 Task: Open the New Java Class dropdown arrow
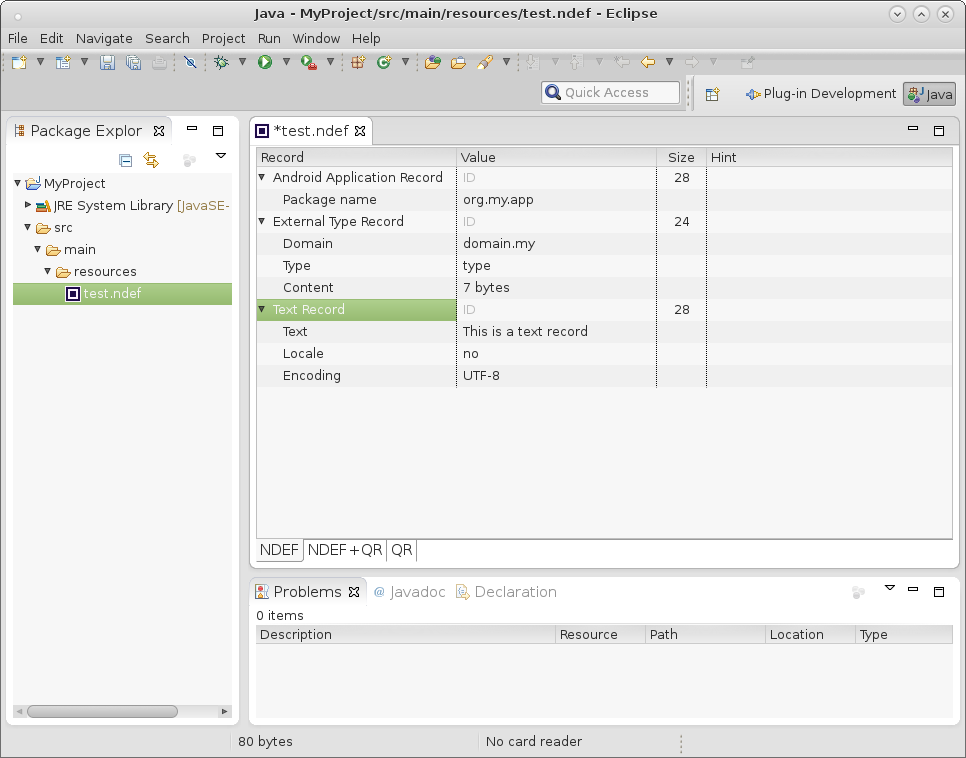[x=405, y=62]
